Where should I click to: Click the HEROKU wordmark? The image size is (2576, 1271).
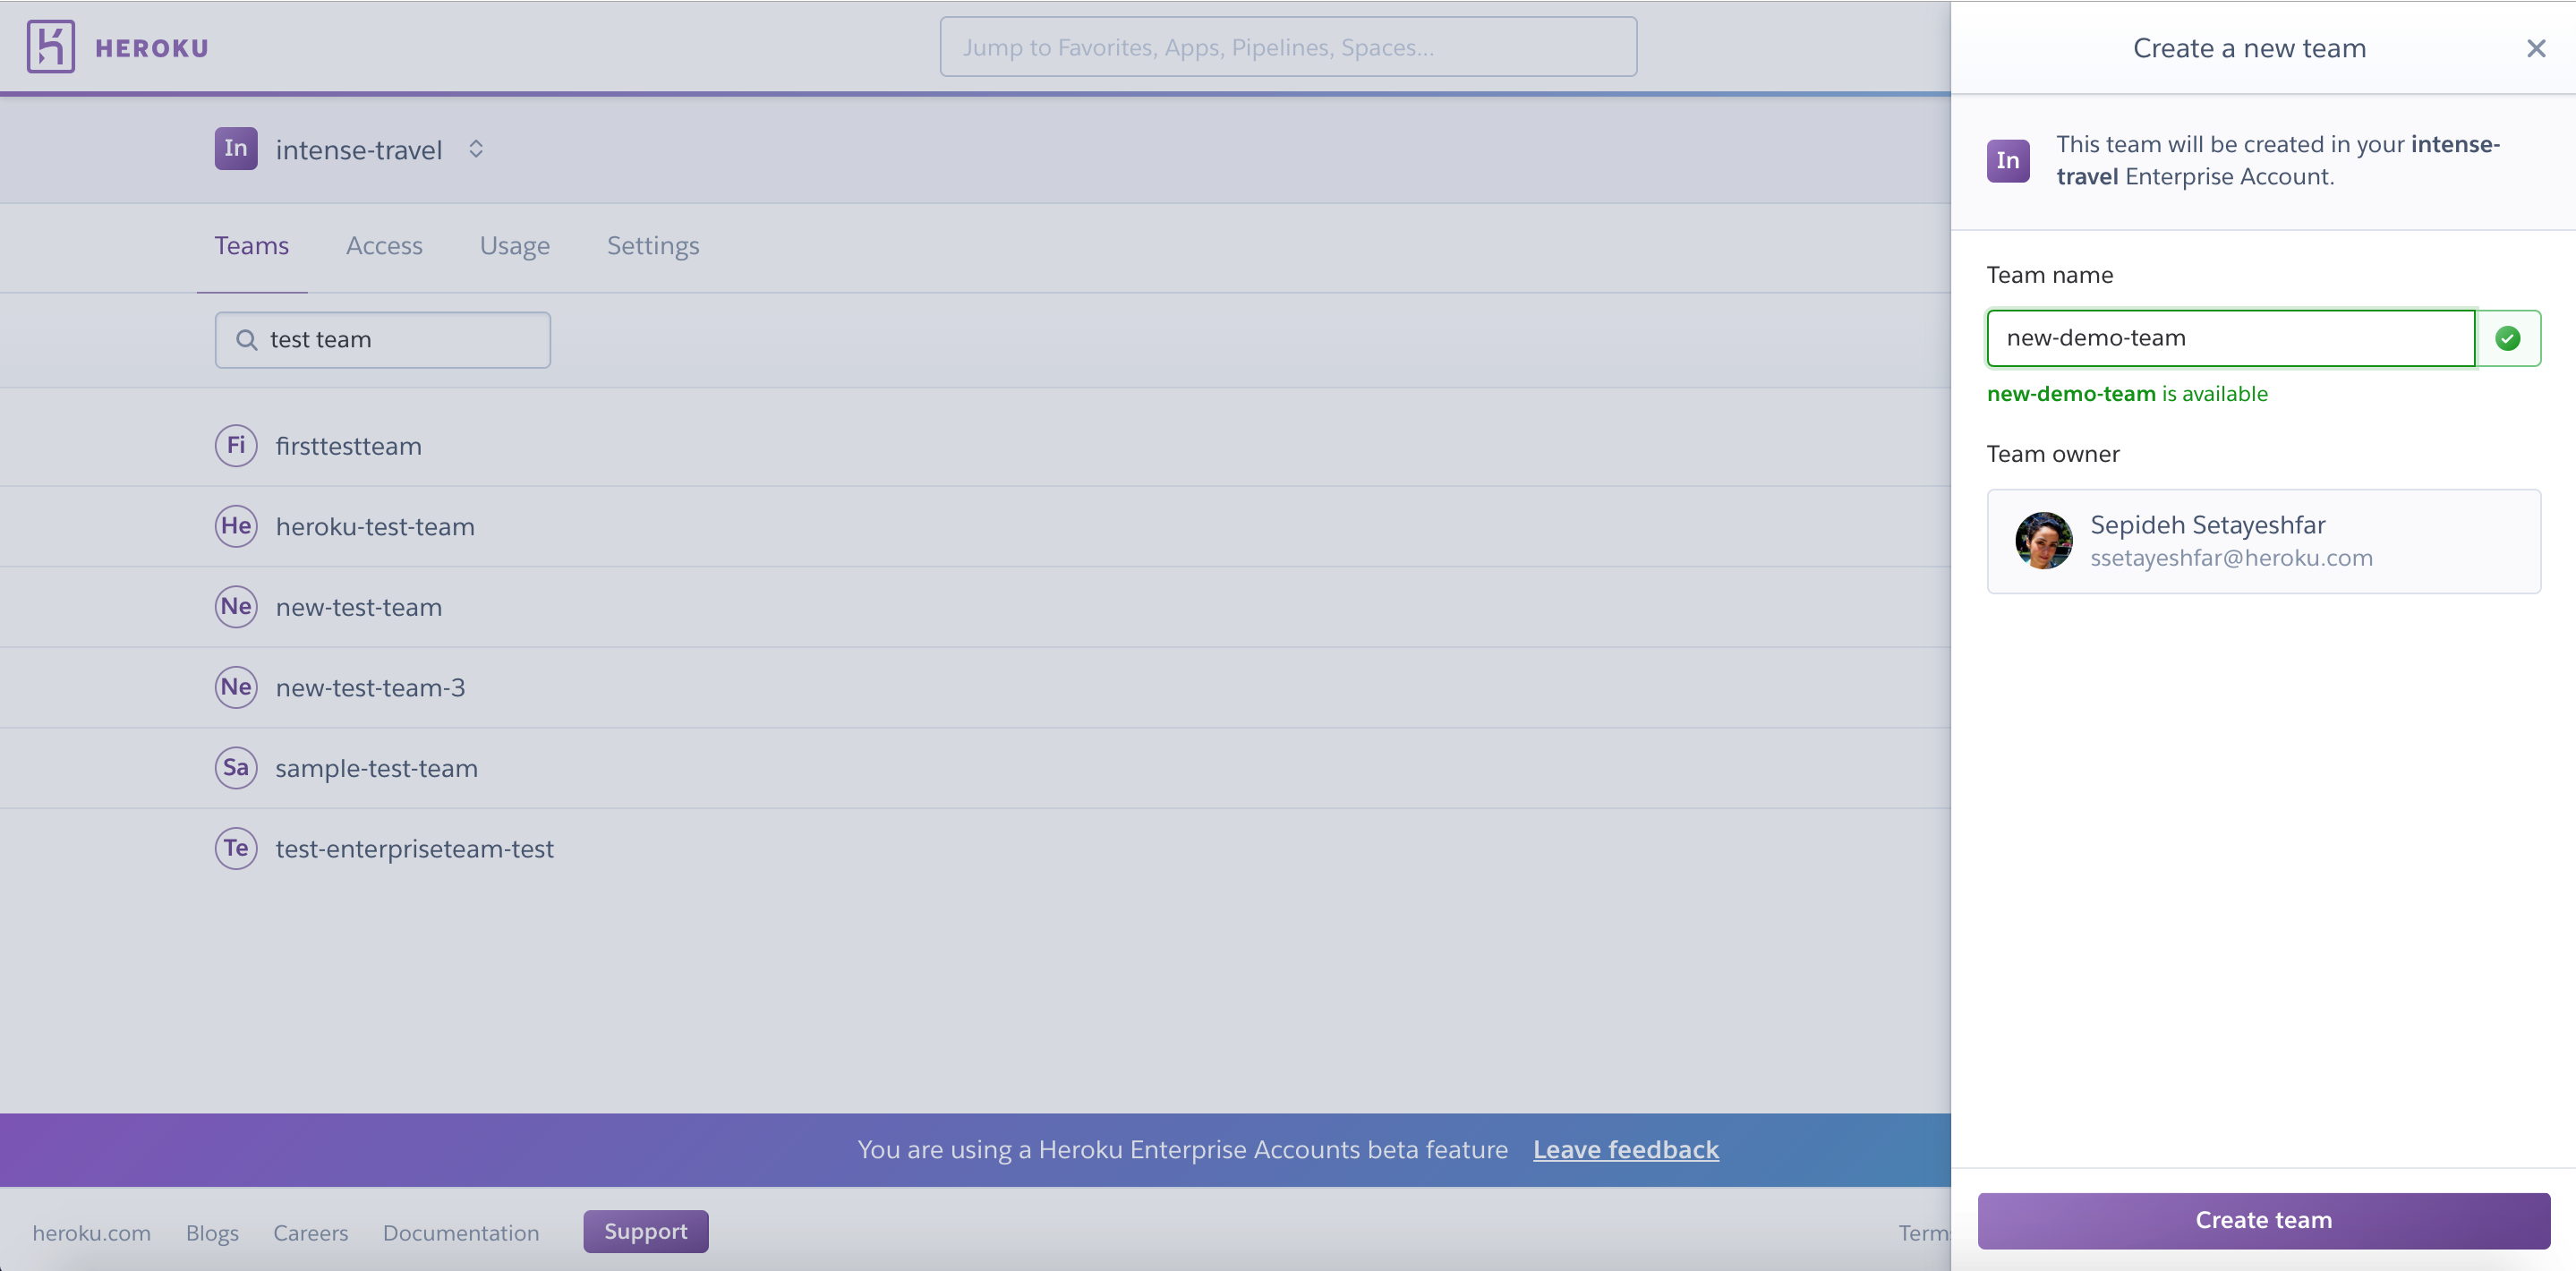152,48
